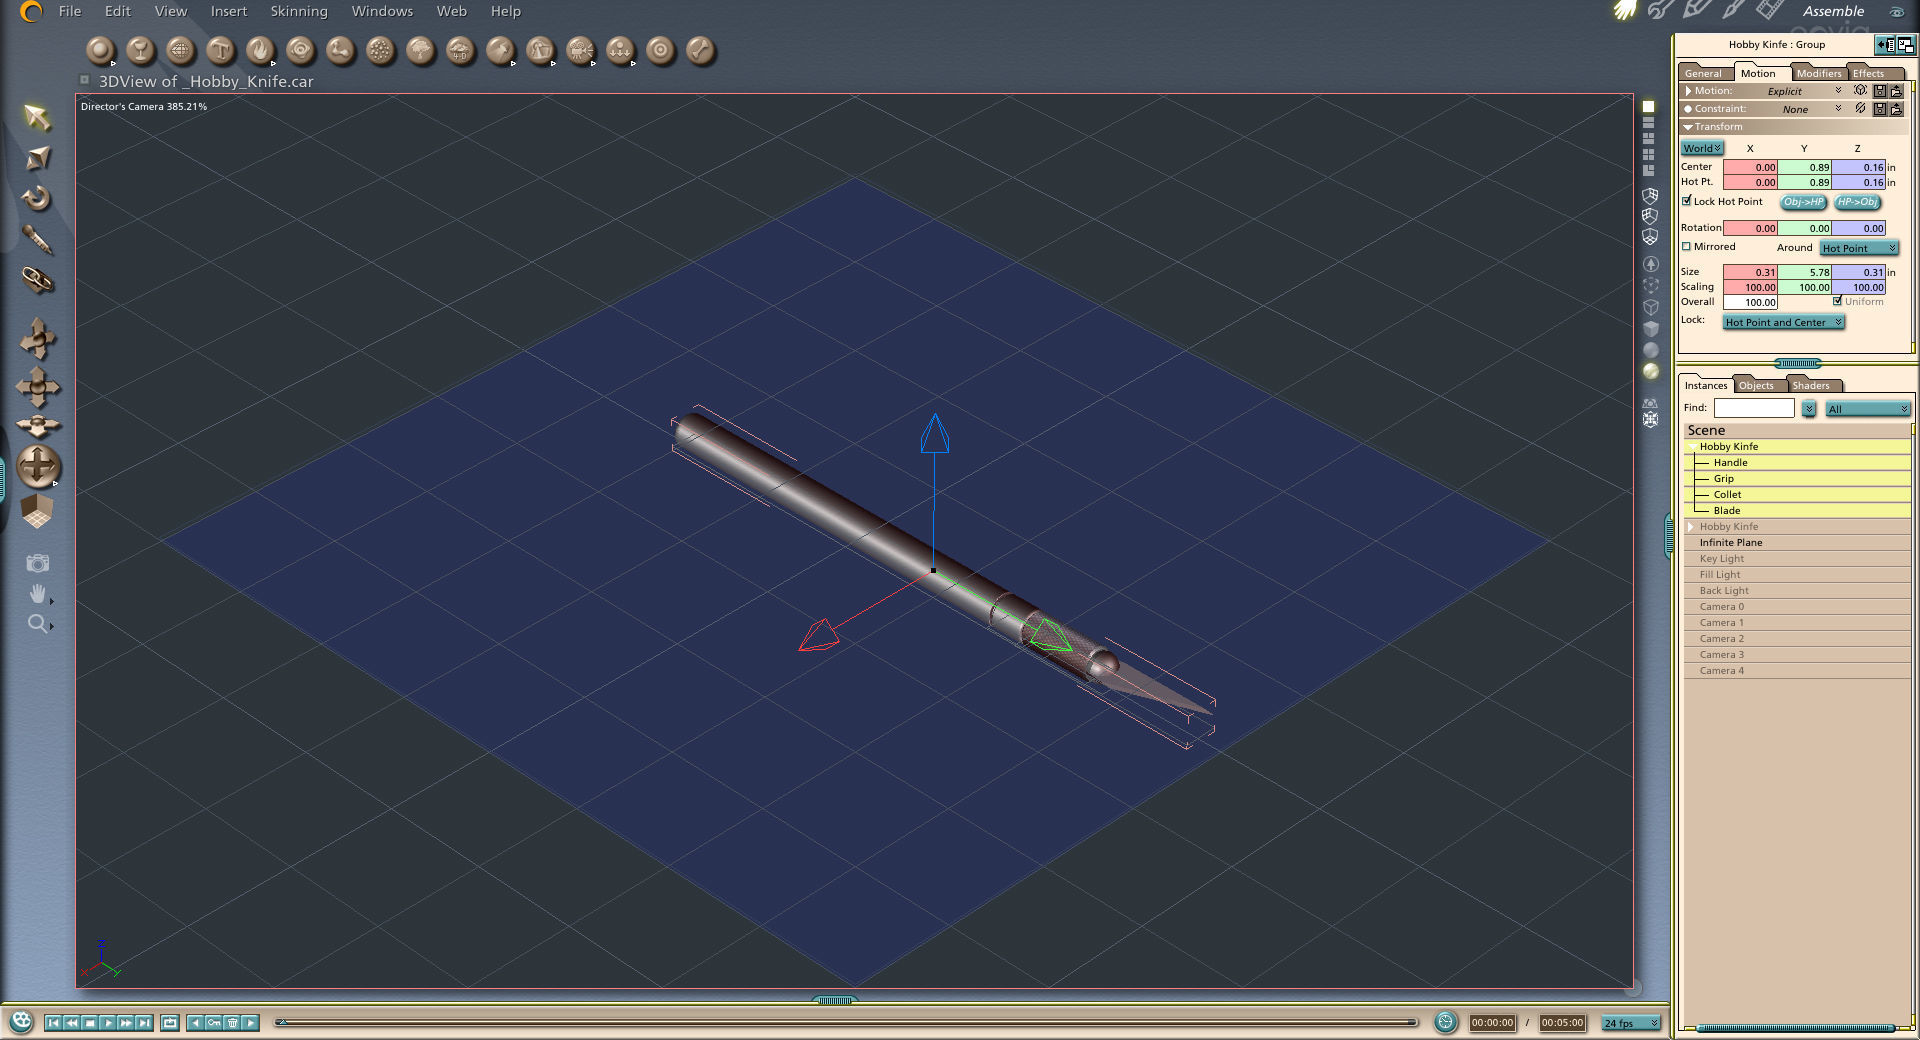The height and width of the screenshot is (1040, 1920).
Task: Click the stop button in timeline controls
Action: tap(89, 1022)
